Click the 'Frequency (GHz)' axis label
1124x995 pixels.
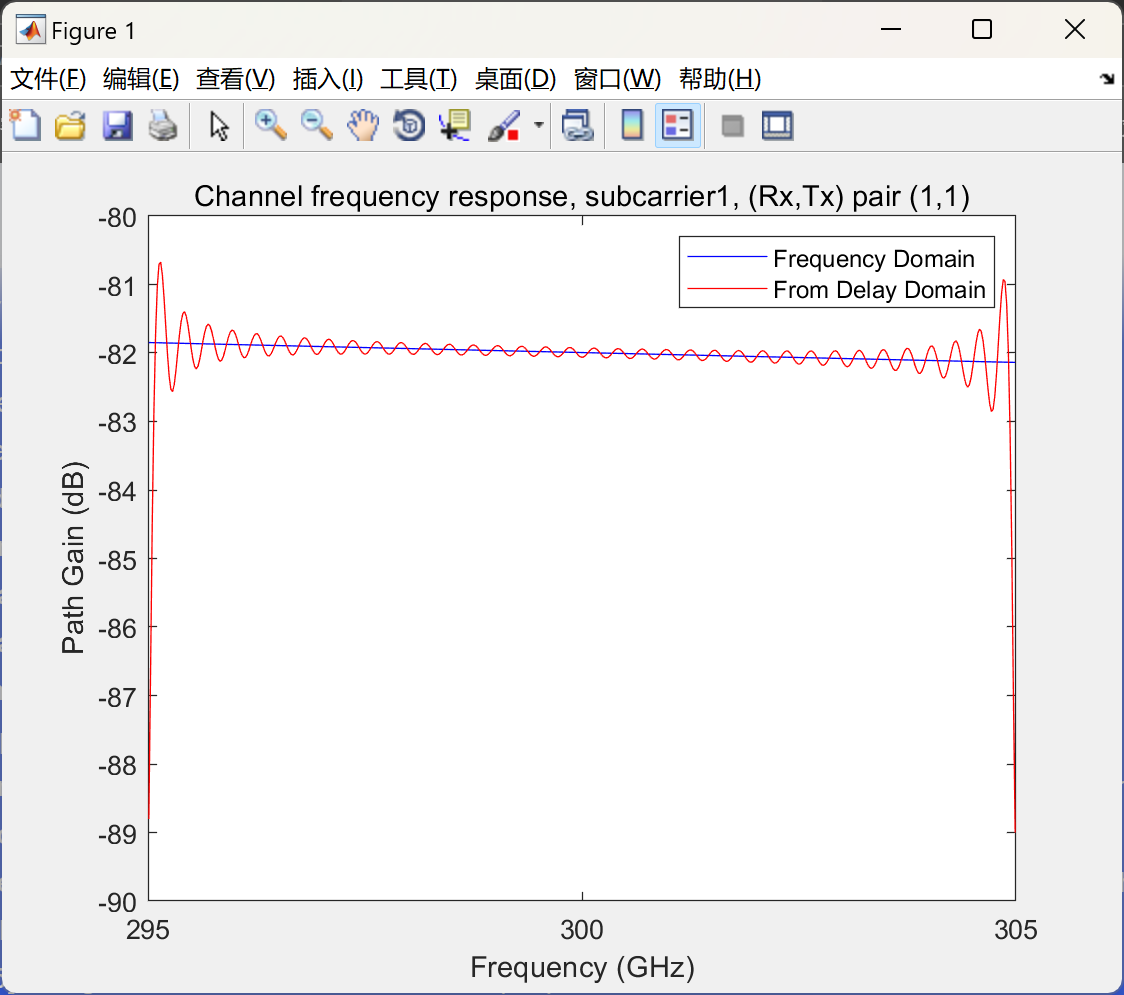tap(582, 967)
